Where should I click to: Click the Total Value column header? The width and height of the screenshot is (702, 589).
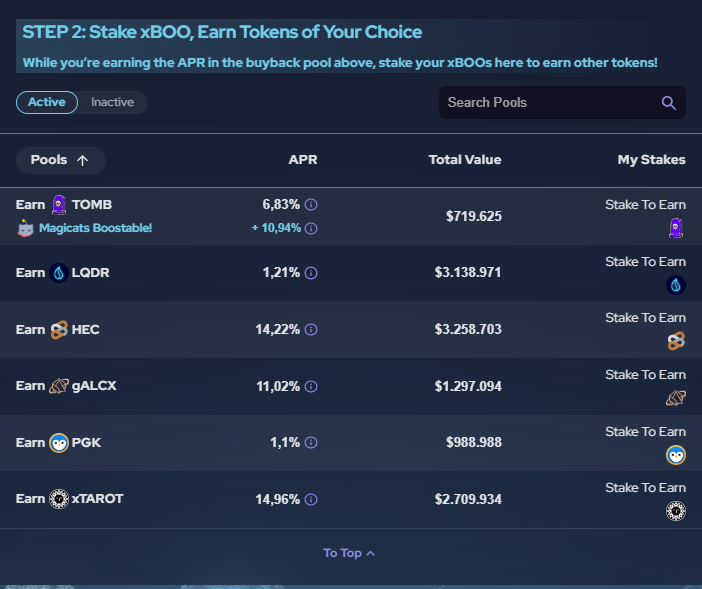click(x=465, y=160)
